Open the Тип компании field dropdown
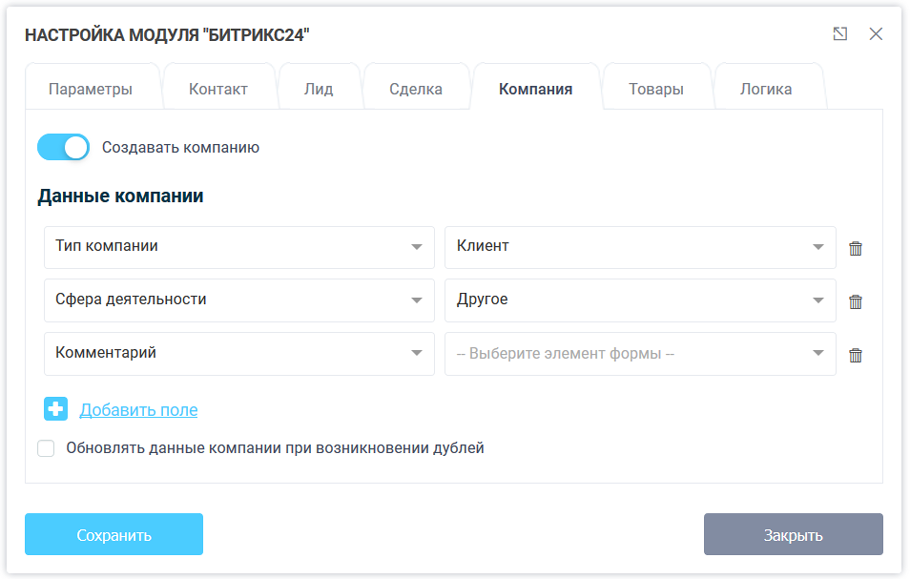Image resolution: width=910 pixels, height=579 pixels. 238,247
